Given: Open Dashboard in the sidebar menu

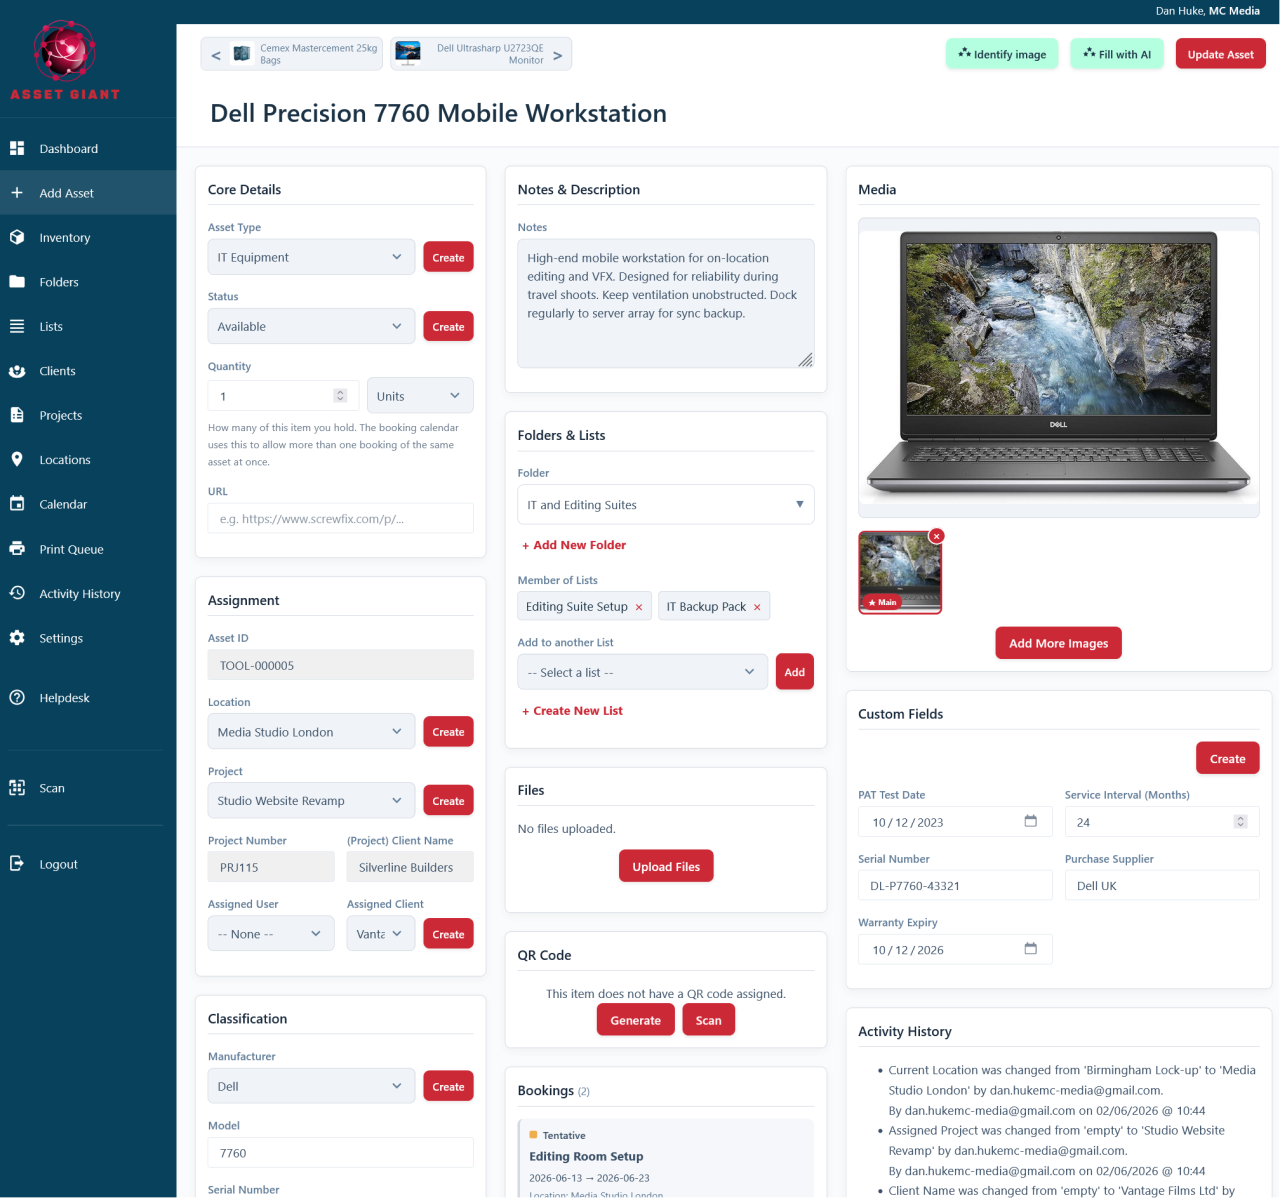Looking at the screenshot, I should click(x=88, y=148).
